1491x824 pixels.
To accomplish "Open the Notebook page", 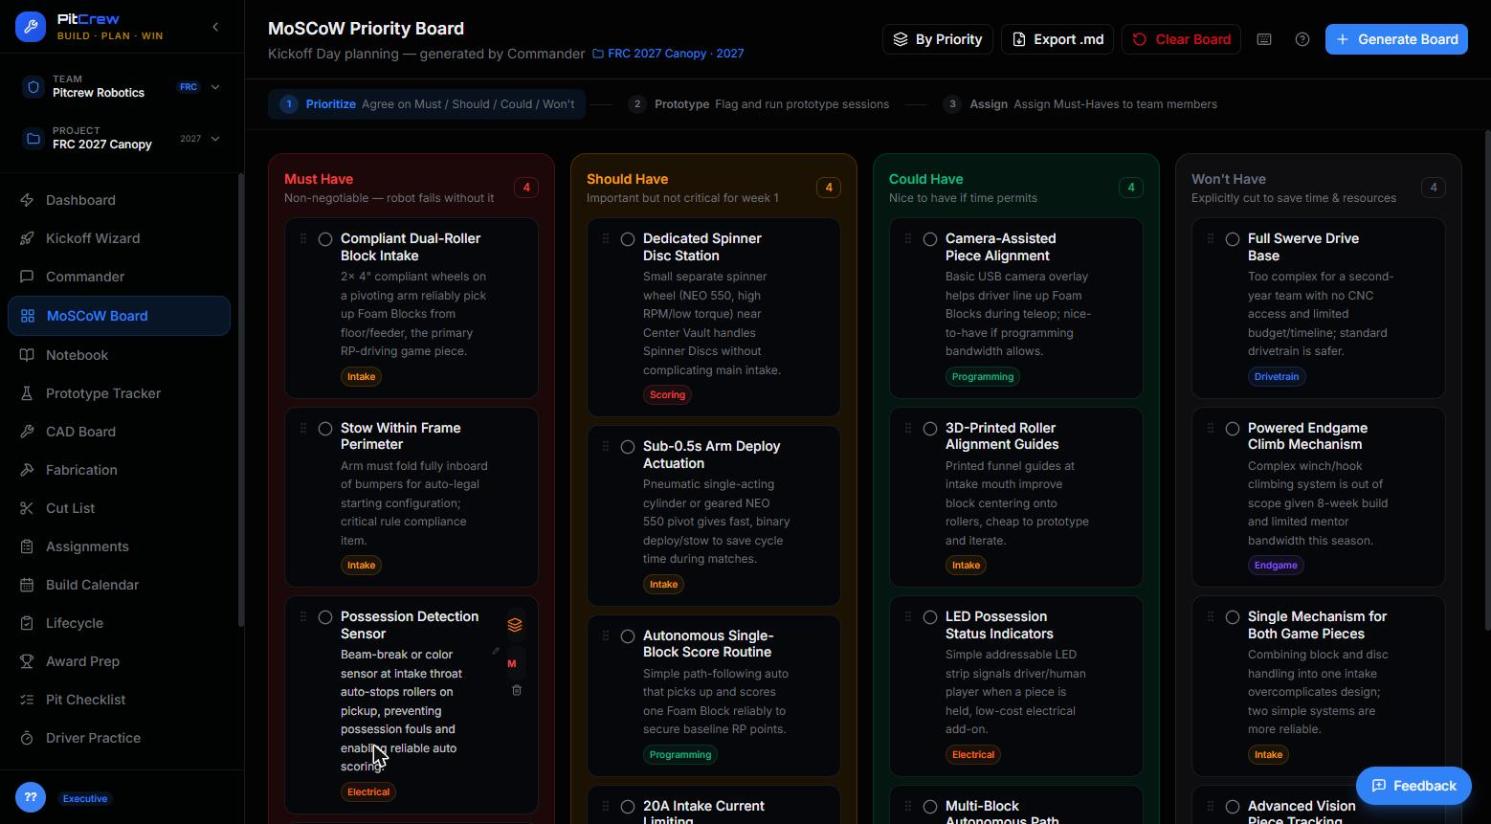I will 119,355.
